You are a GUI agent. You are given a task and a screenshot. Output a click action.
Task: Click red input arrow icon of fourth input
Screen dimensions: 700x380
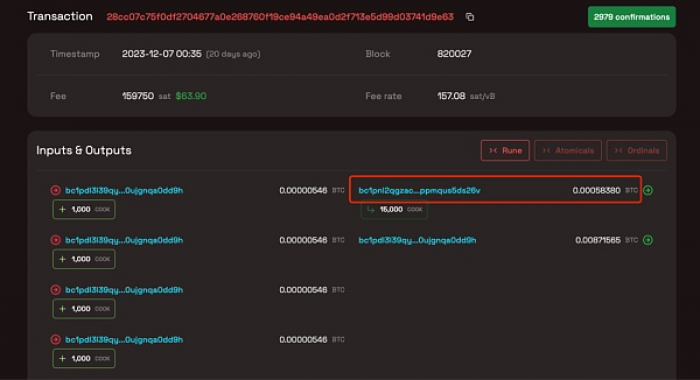click(x=55, y=340)
